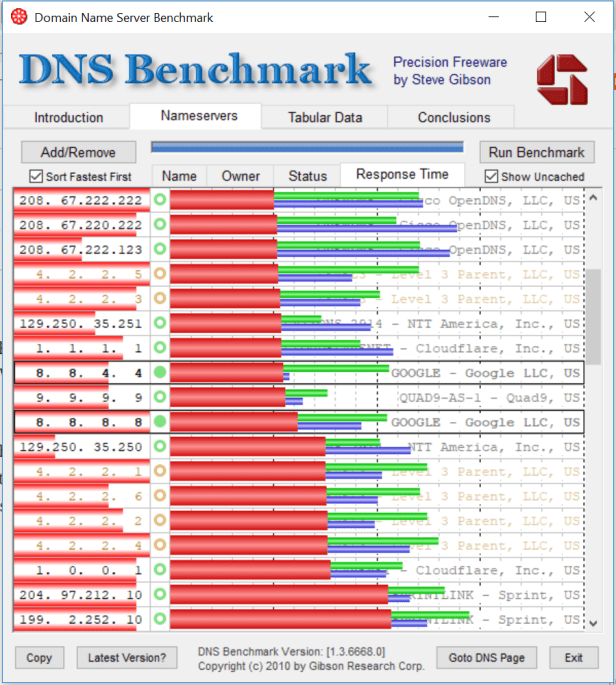Click the status circle for 9.9.9.9

[x=160, y=397]
